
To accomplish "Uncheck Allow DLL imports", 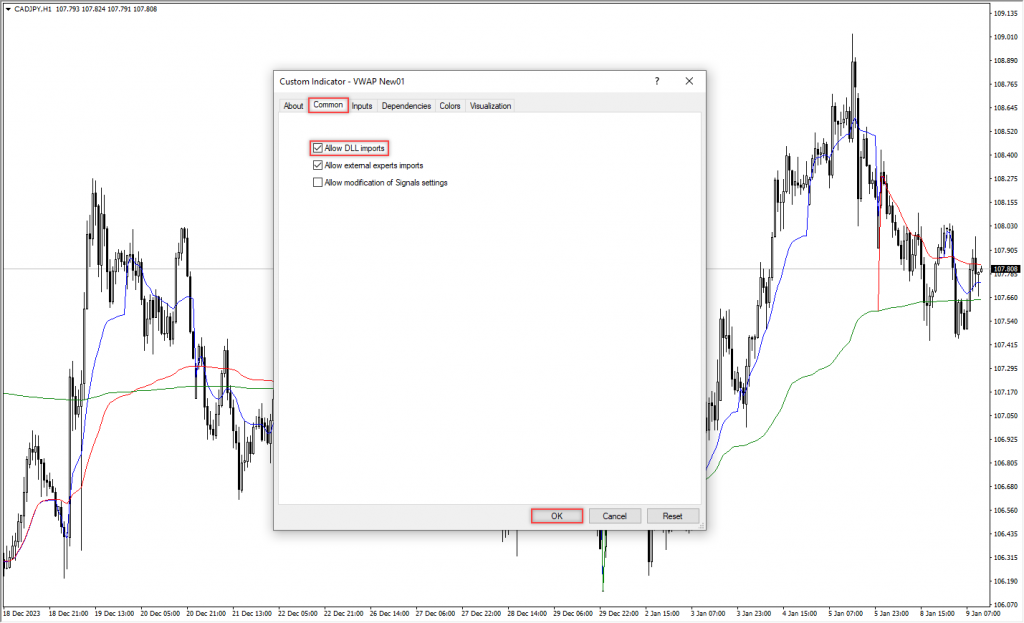I will (x=318, y=148).
